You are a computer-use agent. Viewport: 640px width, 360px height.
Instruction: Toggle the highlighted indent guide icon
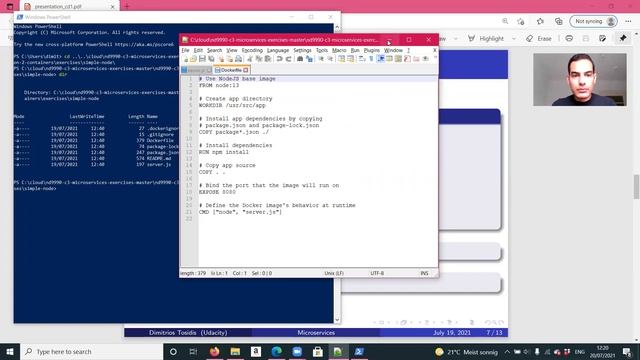(380, 59)
